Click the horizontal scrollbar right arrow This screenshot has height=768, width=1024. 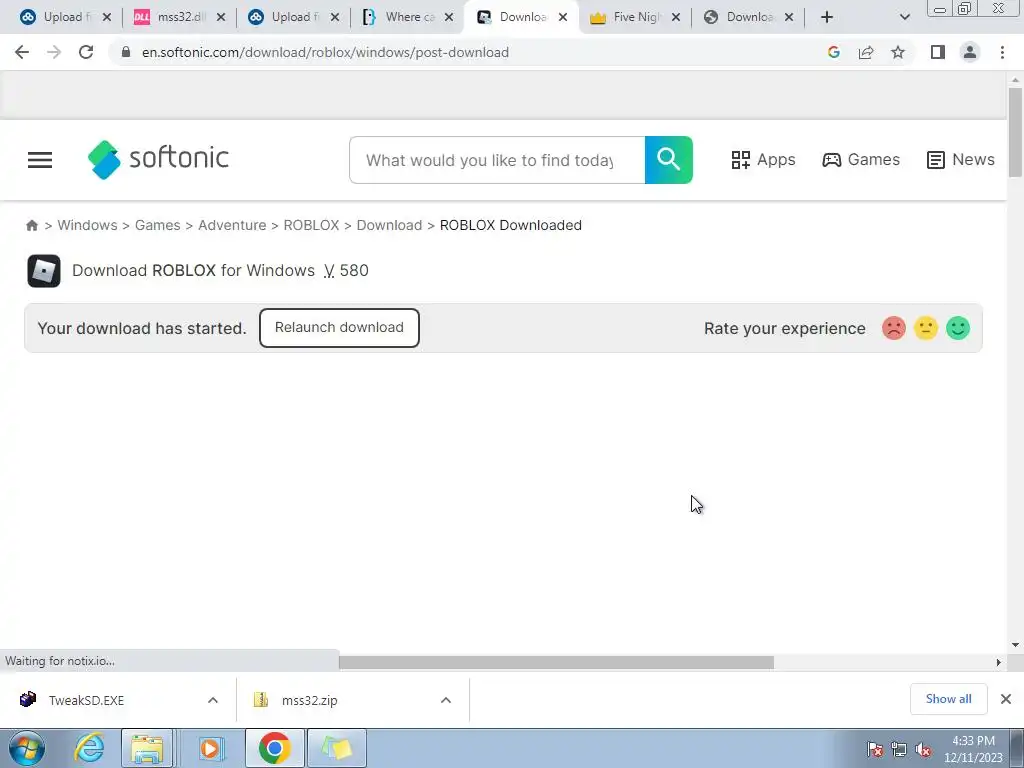tap(998, 662)
